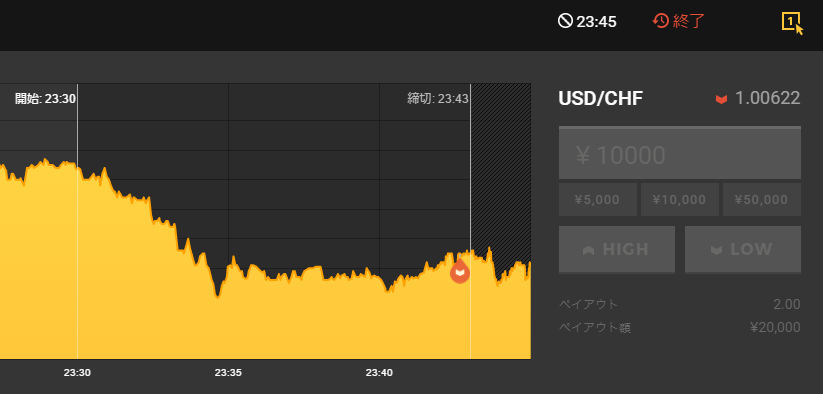Image resolution: width=823 pixels, height=394 pixels.
Task: Click the current price 1.00622
Action: (767, 98)
